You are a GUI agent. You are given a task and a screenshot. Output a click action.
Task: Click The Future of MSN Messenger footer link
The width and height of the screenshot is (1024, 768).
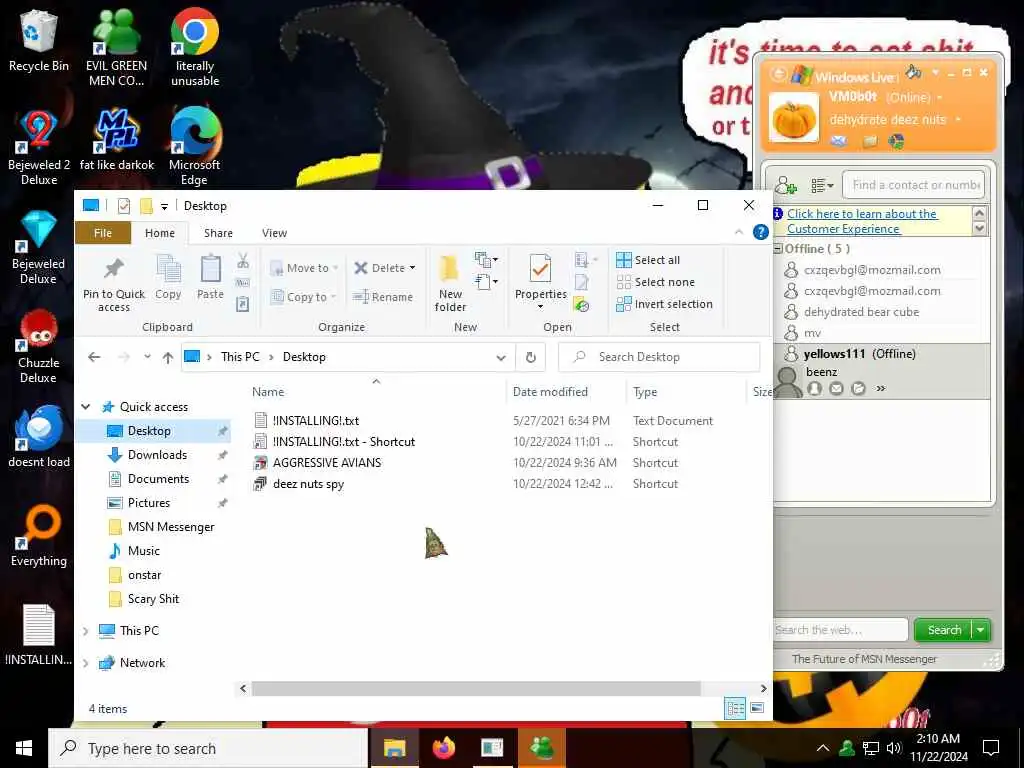pos(864,659)
